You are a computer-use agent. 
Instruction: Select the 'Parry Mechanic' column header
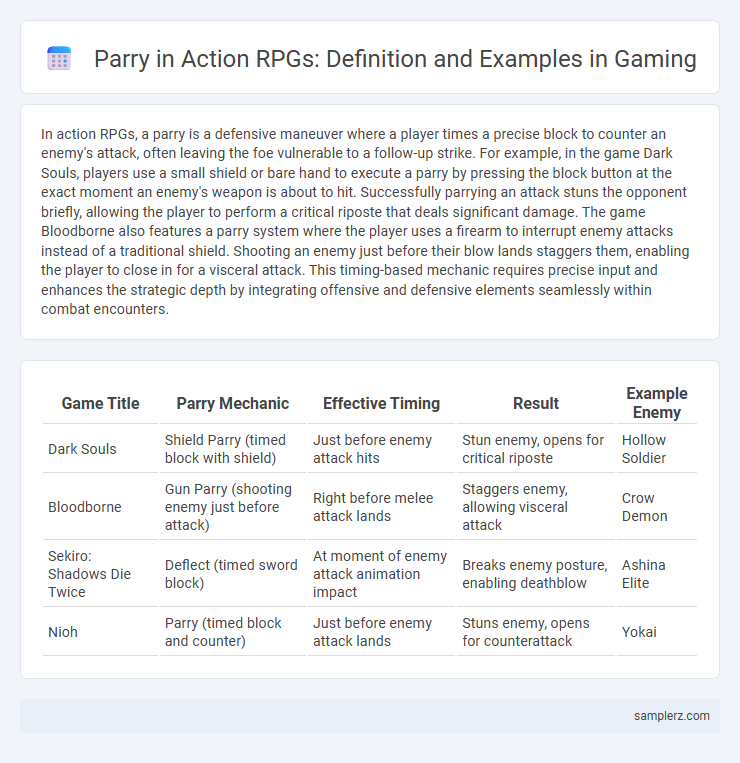pyautogui.click(x=233, y=403)
